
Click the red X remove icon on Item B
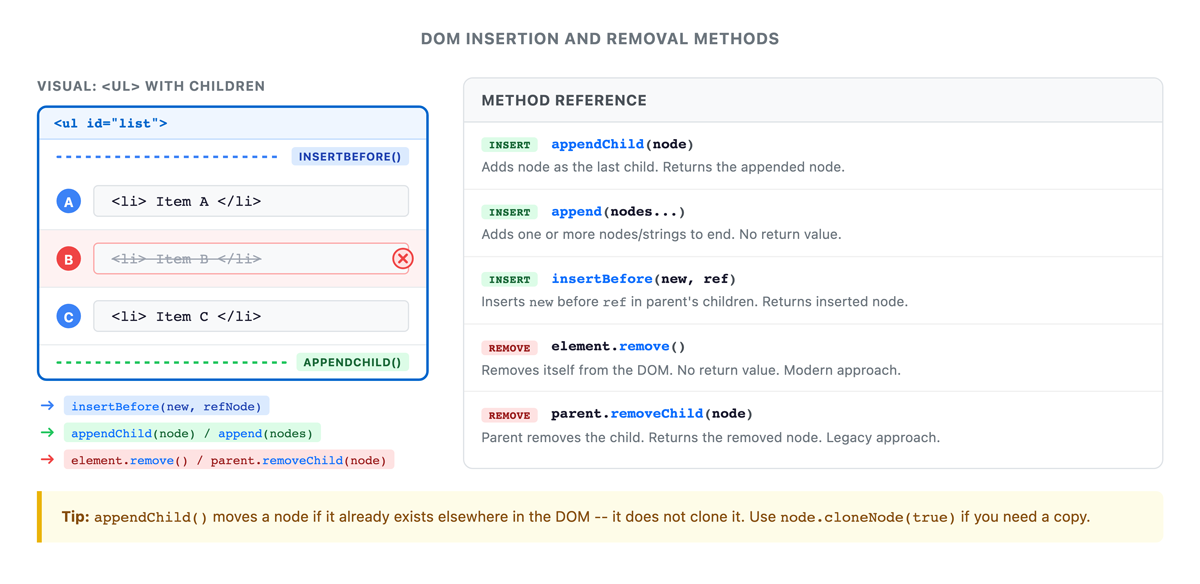(402, 259)
